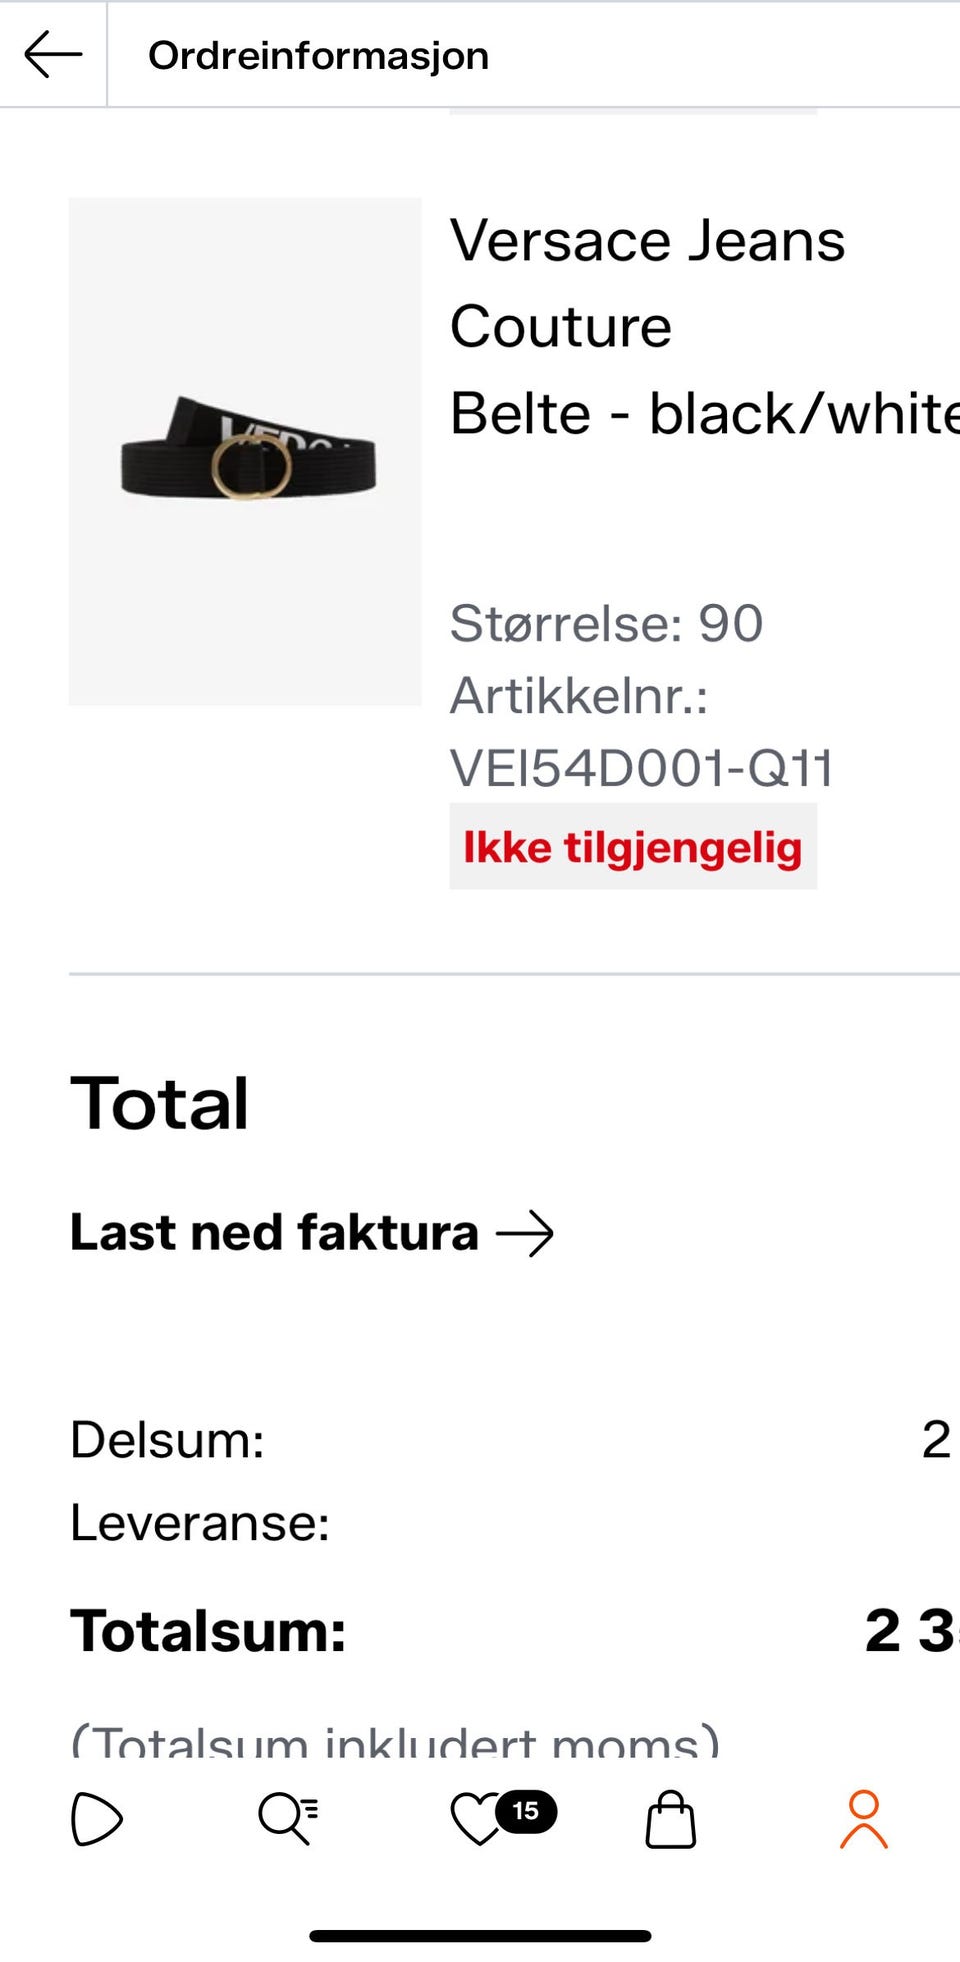Tap the home indicator bar at bottom
The height and width of the screenshot is (1962, 960).
480,1936
